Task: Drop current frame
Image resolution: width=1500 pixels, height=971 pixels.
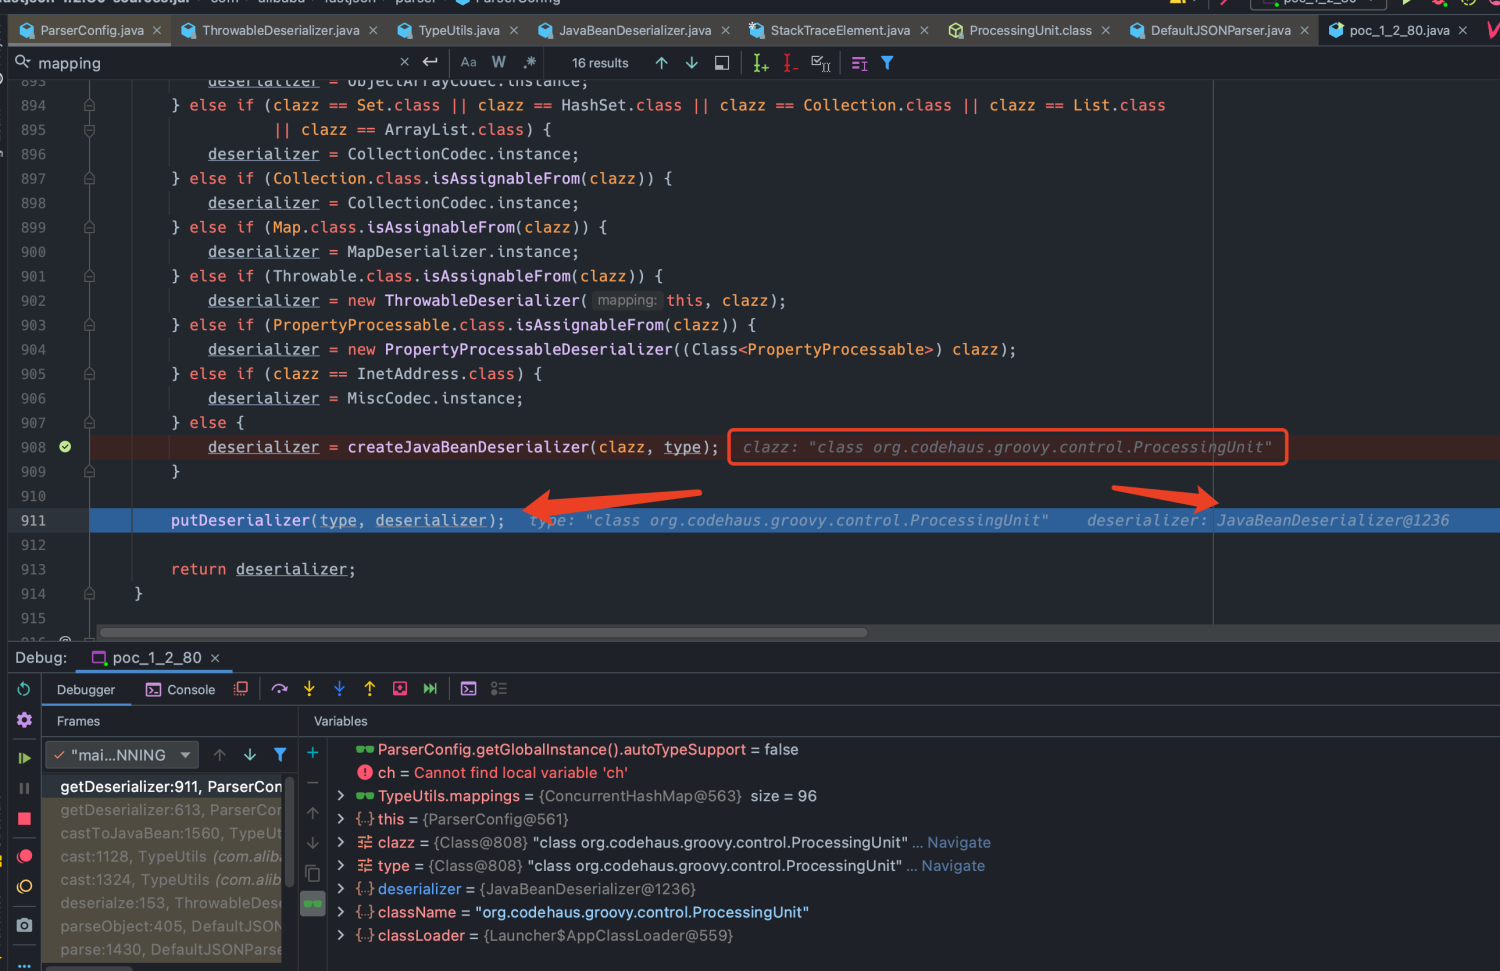Action: click(400, 689)
